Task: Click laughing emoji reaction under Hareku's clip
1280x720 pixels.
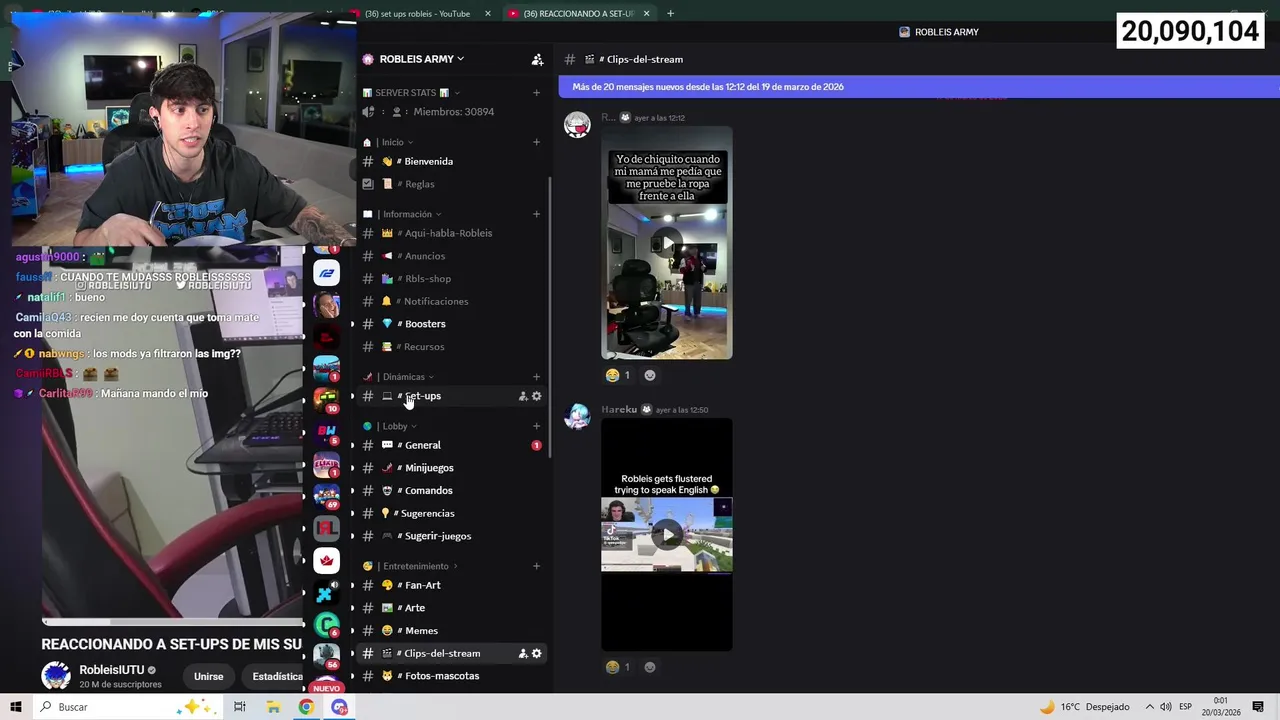Action: [618, 667]
